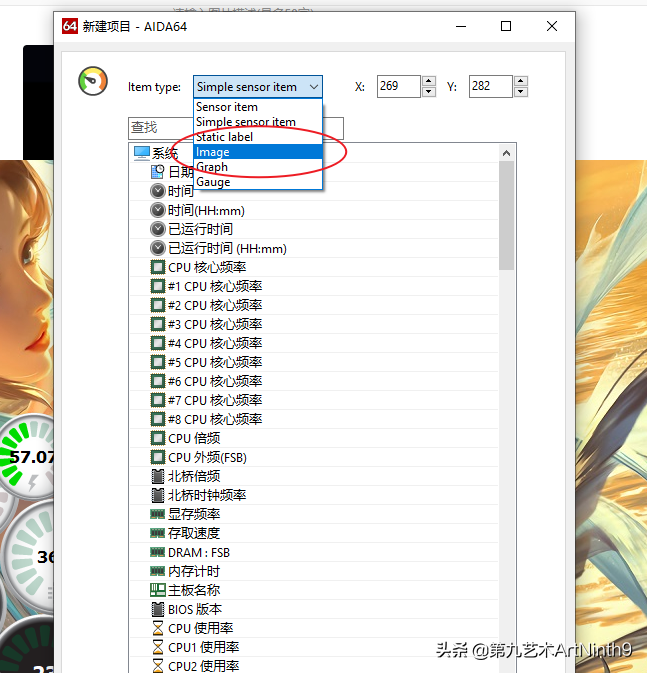
Task: Increase the Y value with up arrow
Action: click(520, 81)
